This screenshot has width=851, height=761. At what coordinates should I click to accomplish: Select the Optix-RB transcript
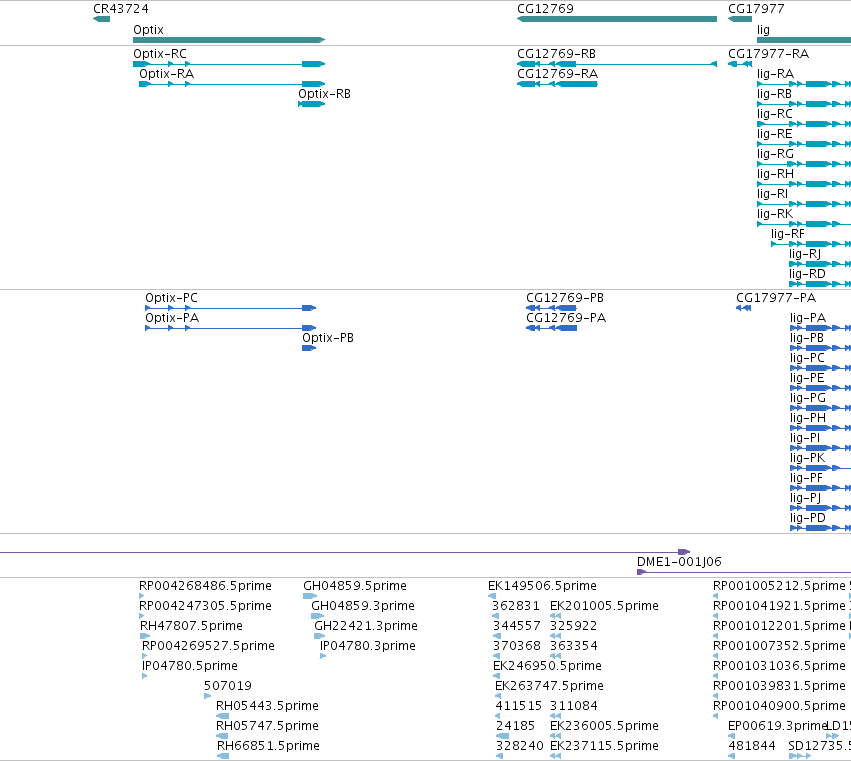(x=312, y=104)
